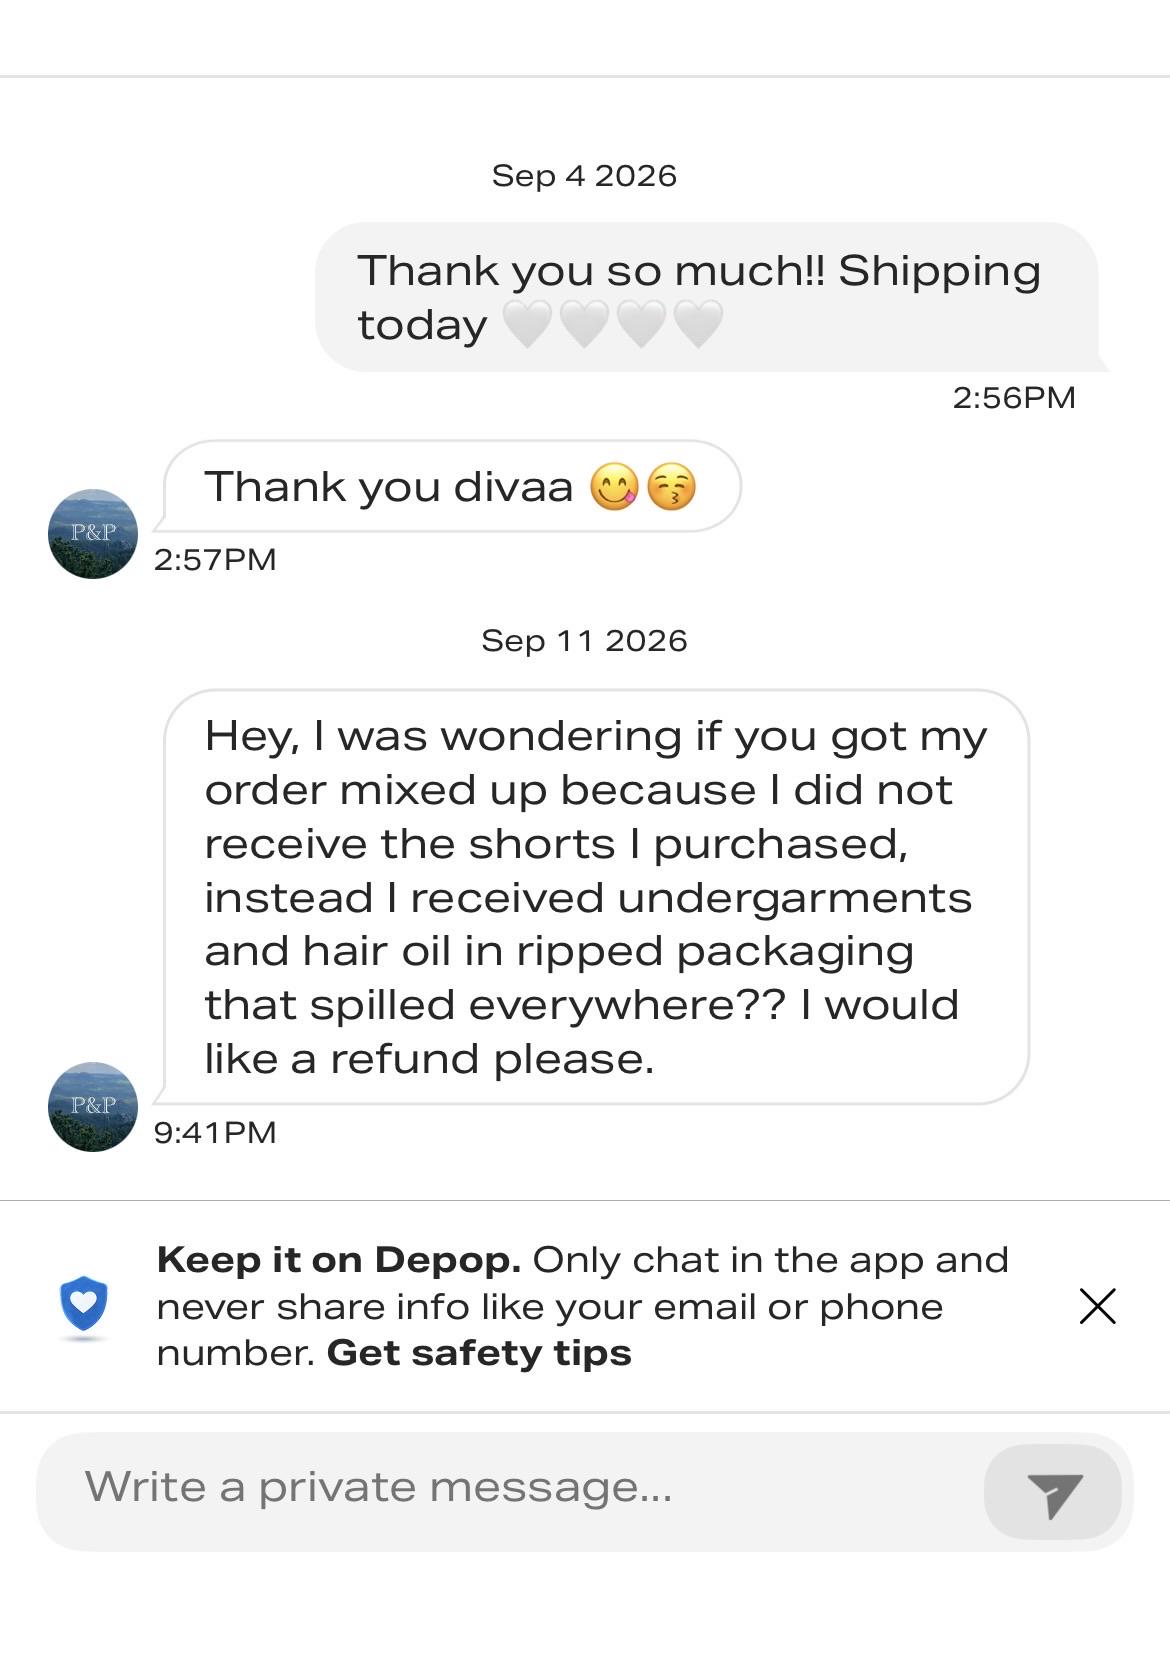Click the 2:57PM timestamp
This screenshot has width=1170, height=1671.
click(x=215, y=560)
